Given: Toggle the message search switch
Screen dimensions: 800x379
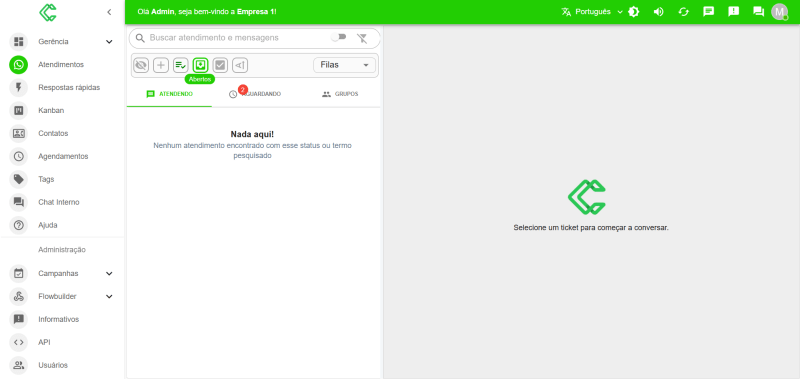Looking at the screenshot, I should (x=338, y=37).
